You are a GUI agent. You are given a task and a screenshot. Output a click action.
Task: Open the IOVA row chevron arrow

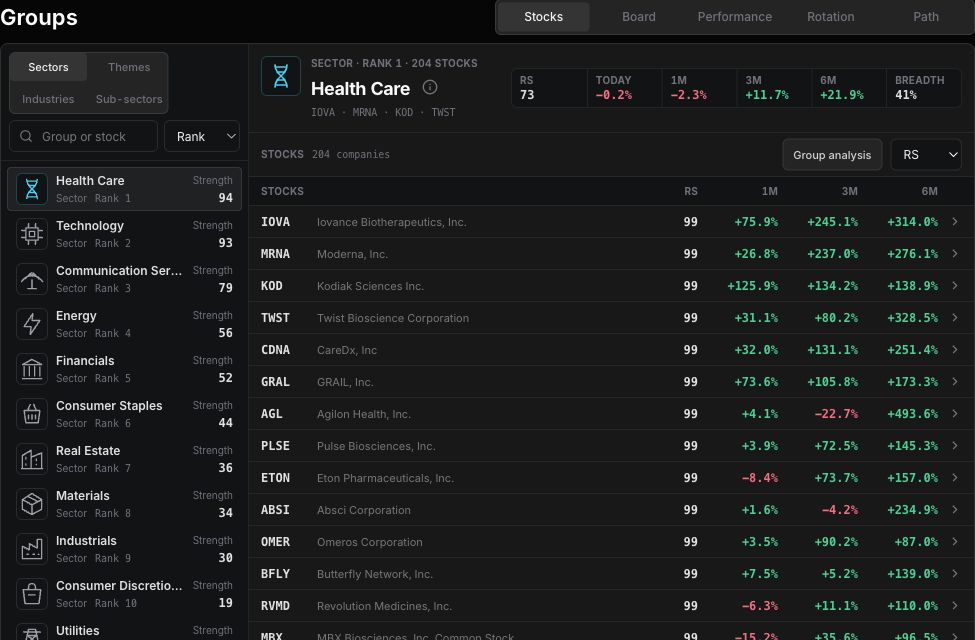[955, 221]
